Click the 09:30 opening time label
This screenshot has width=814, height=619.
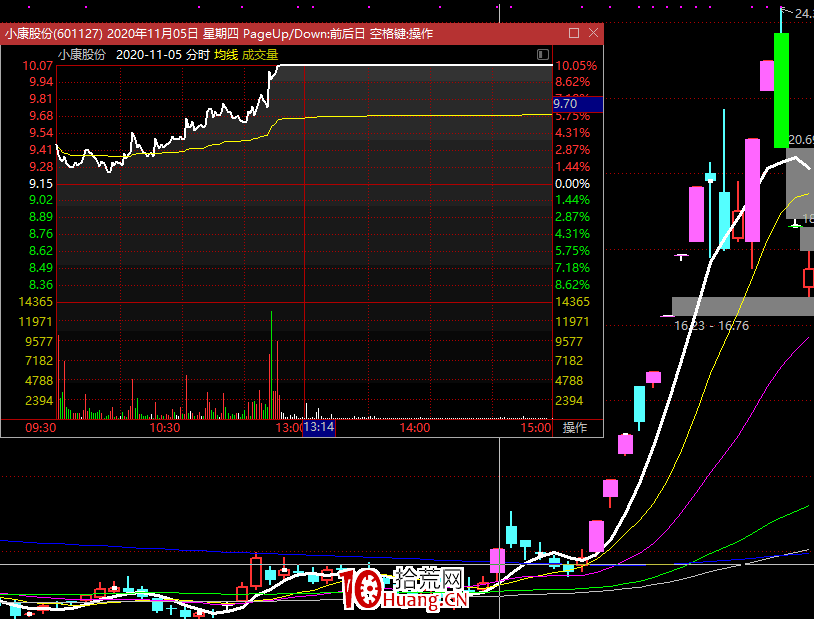(x=40, y=428)
